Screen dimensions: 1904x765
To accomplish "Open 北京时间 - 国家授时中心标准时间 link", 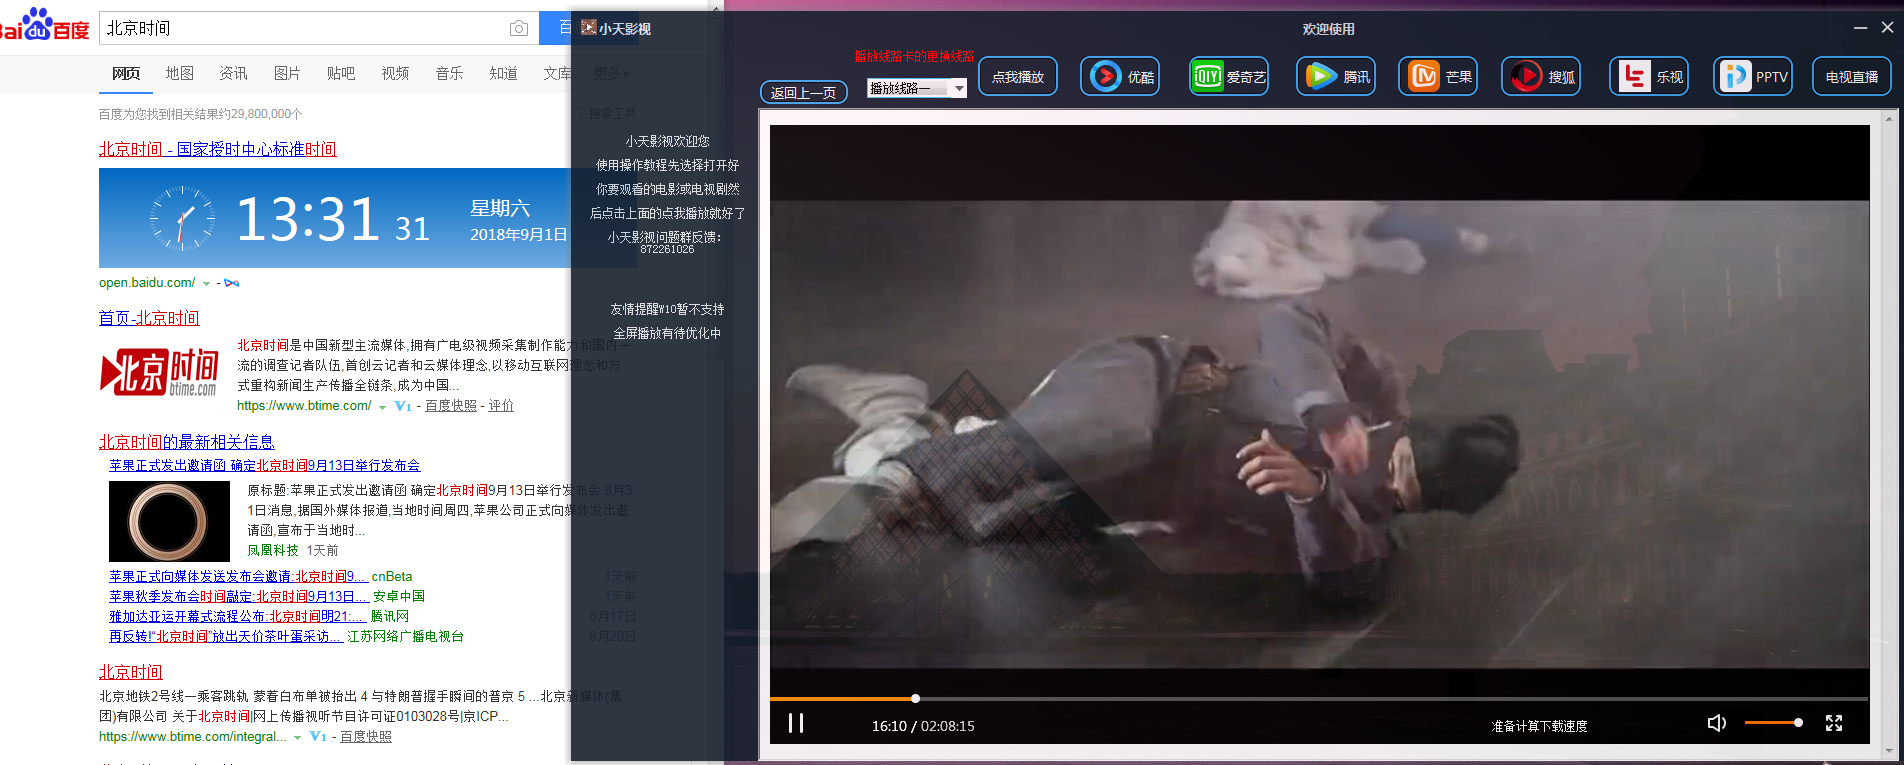I will pyautogui.click(x=217, y=149).
